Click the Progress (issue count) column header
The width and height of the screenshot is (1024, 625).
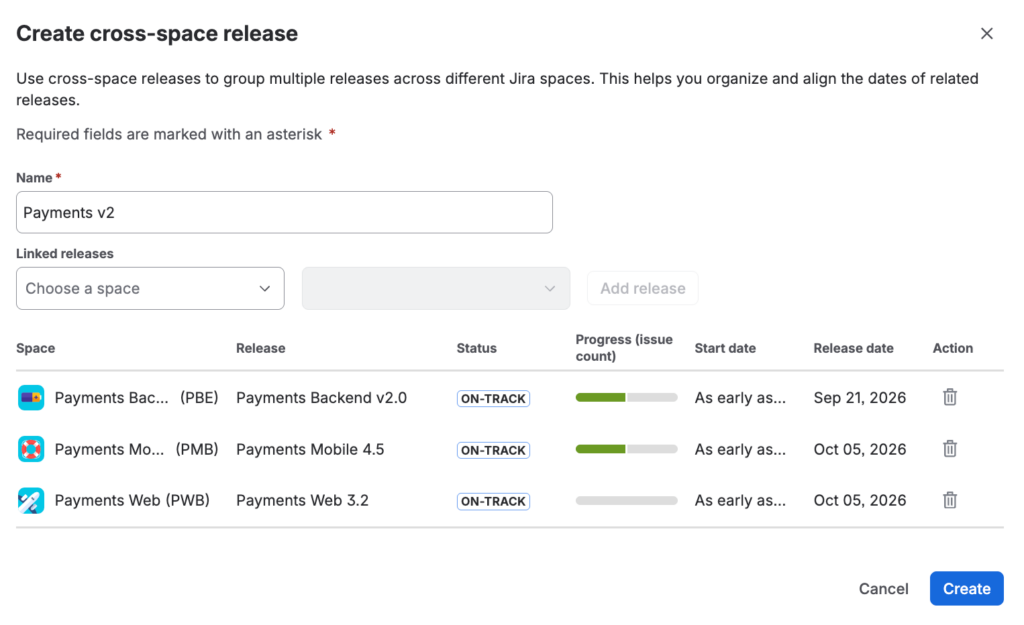point(624,347)
